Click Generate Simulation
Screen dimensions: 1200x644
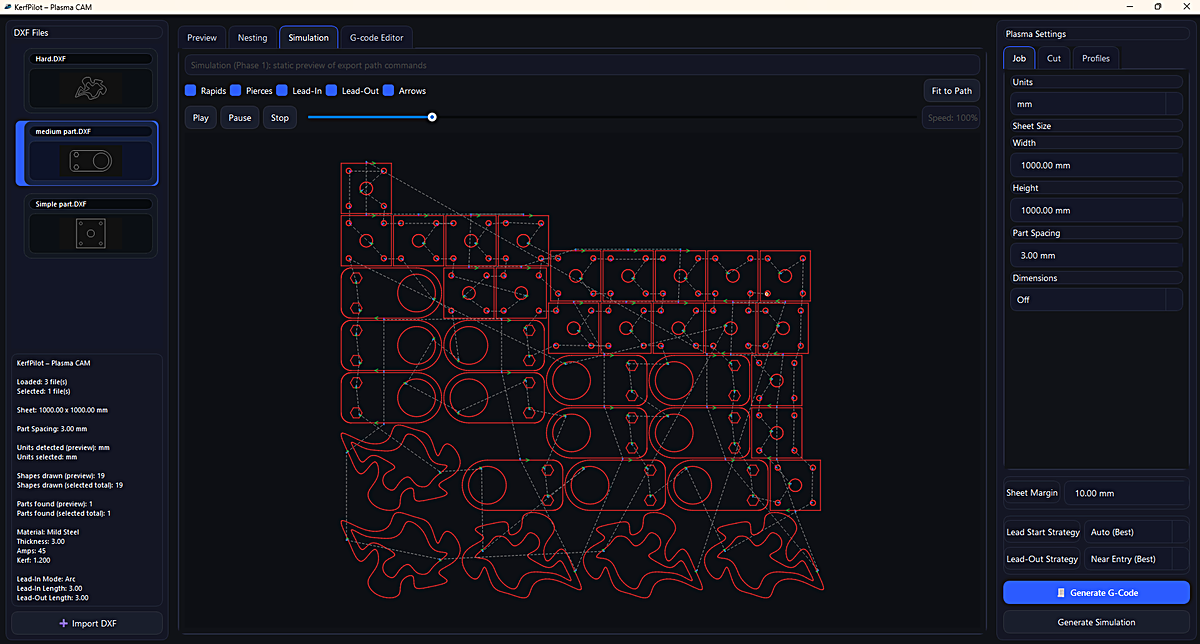tap(1096, 621)
